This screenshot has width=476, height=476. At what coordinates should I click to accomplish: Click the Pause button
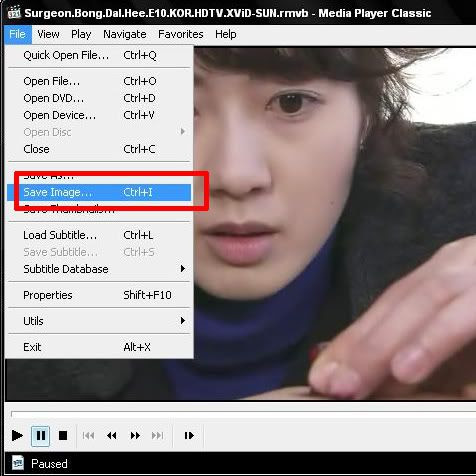click(x=41, y=435)
